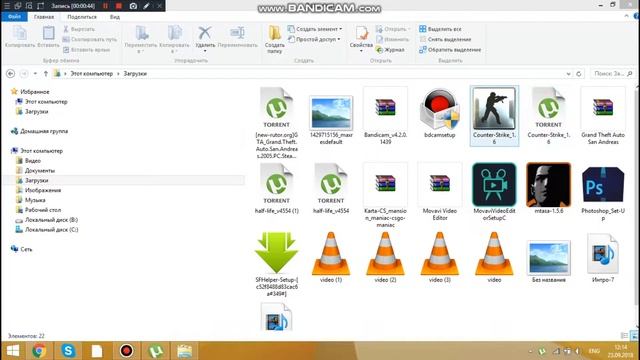640x360 pixels.
Task: Refresh the folder view
Action: (x=579, y=74)
